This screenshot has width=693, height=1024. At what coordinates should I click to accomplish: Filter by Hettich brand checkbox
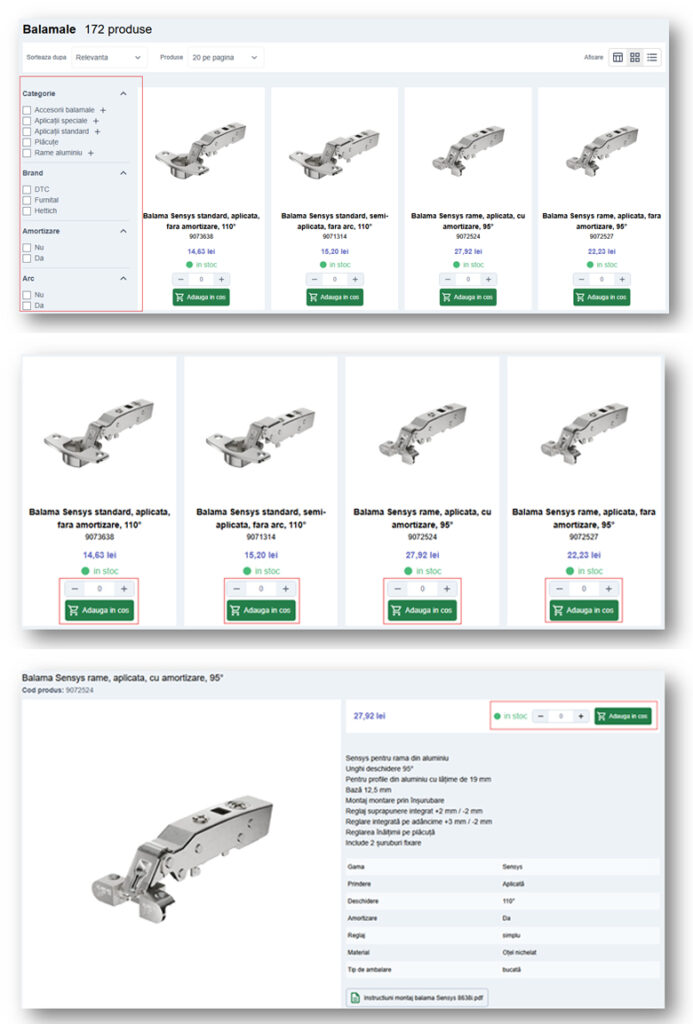click(27, 211)
